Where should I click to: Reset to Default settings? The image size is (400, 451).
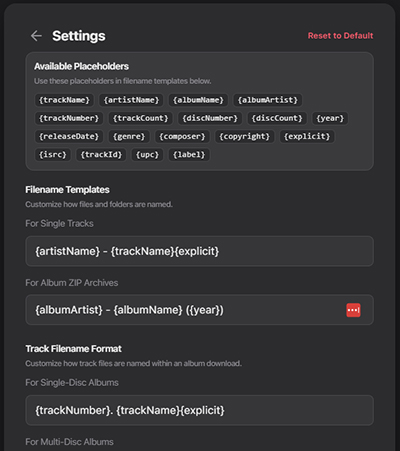[x=340, y=36]
